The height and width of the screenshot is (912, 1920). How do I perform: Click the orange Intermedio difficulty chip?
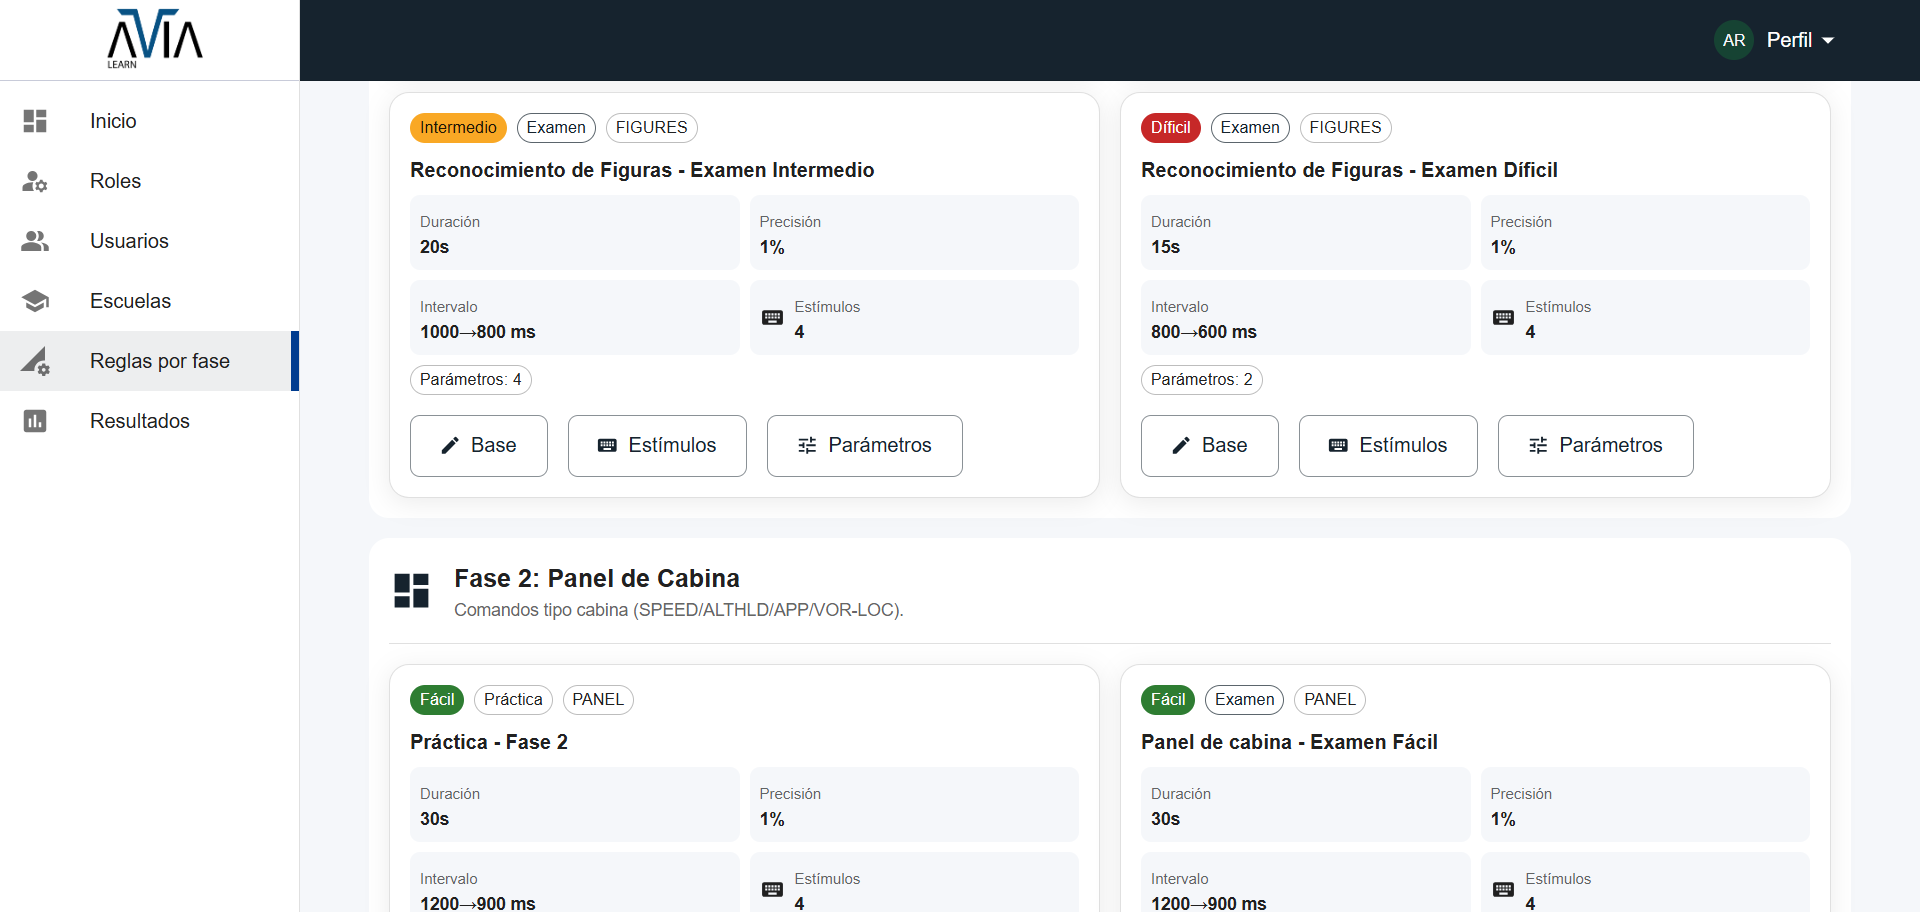tap(458, 128)
